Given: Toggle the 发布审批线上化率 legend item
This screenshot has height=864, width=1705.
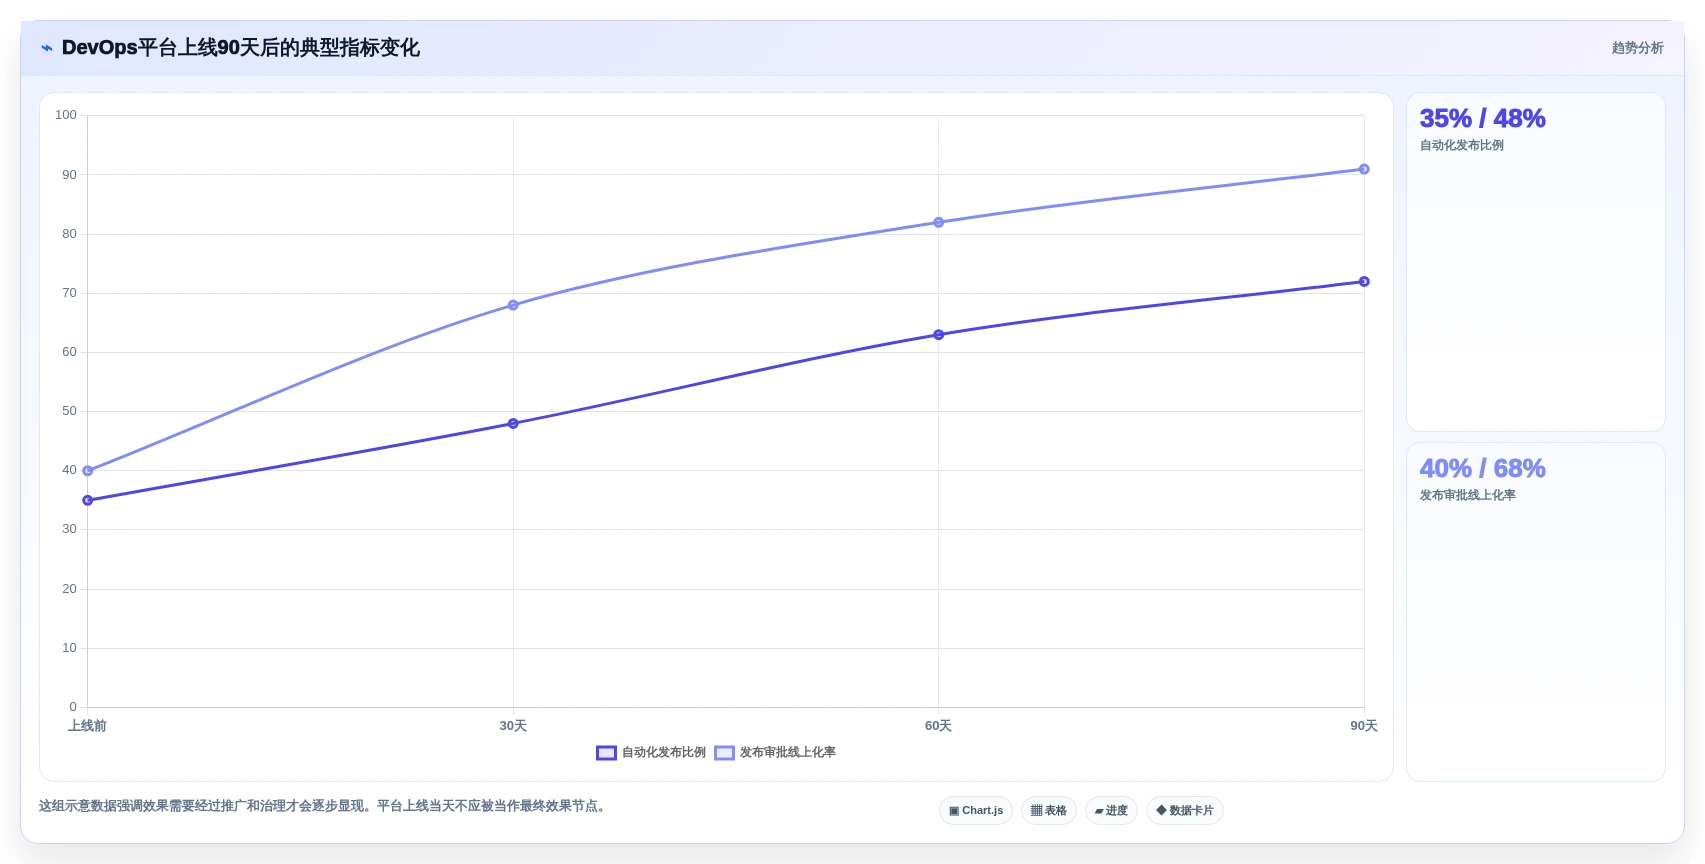Looking at the screenshot, I should click(x=775, y=752).
